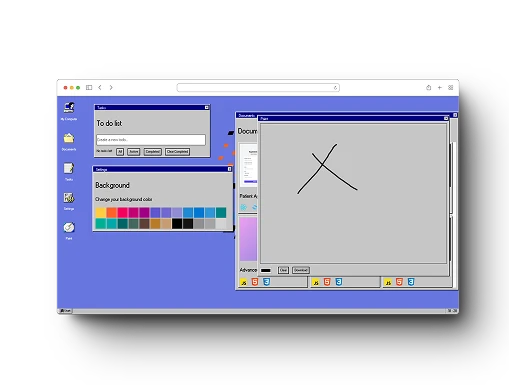Click the 'To do list' heading
This screenshot has height=387, width=516.
pos(109,123)
